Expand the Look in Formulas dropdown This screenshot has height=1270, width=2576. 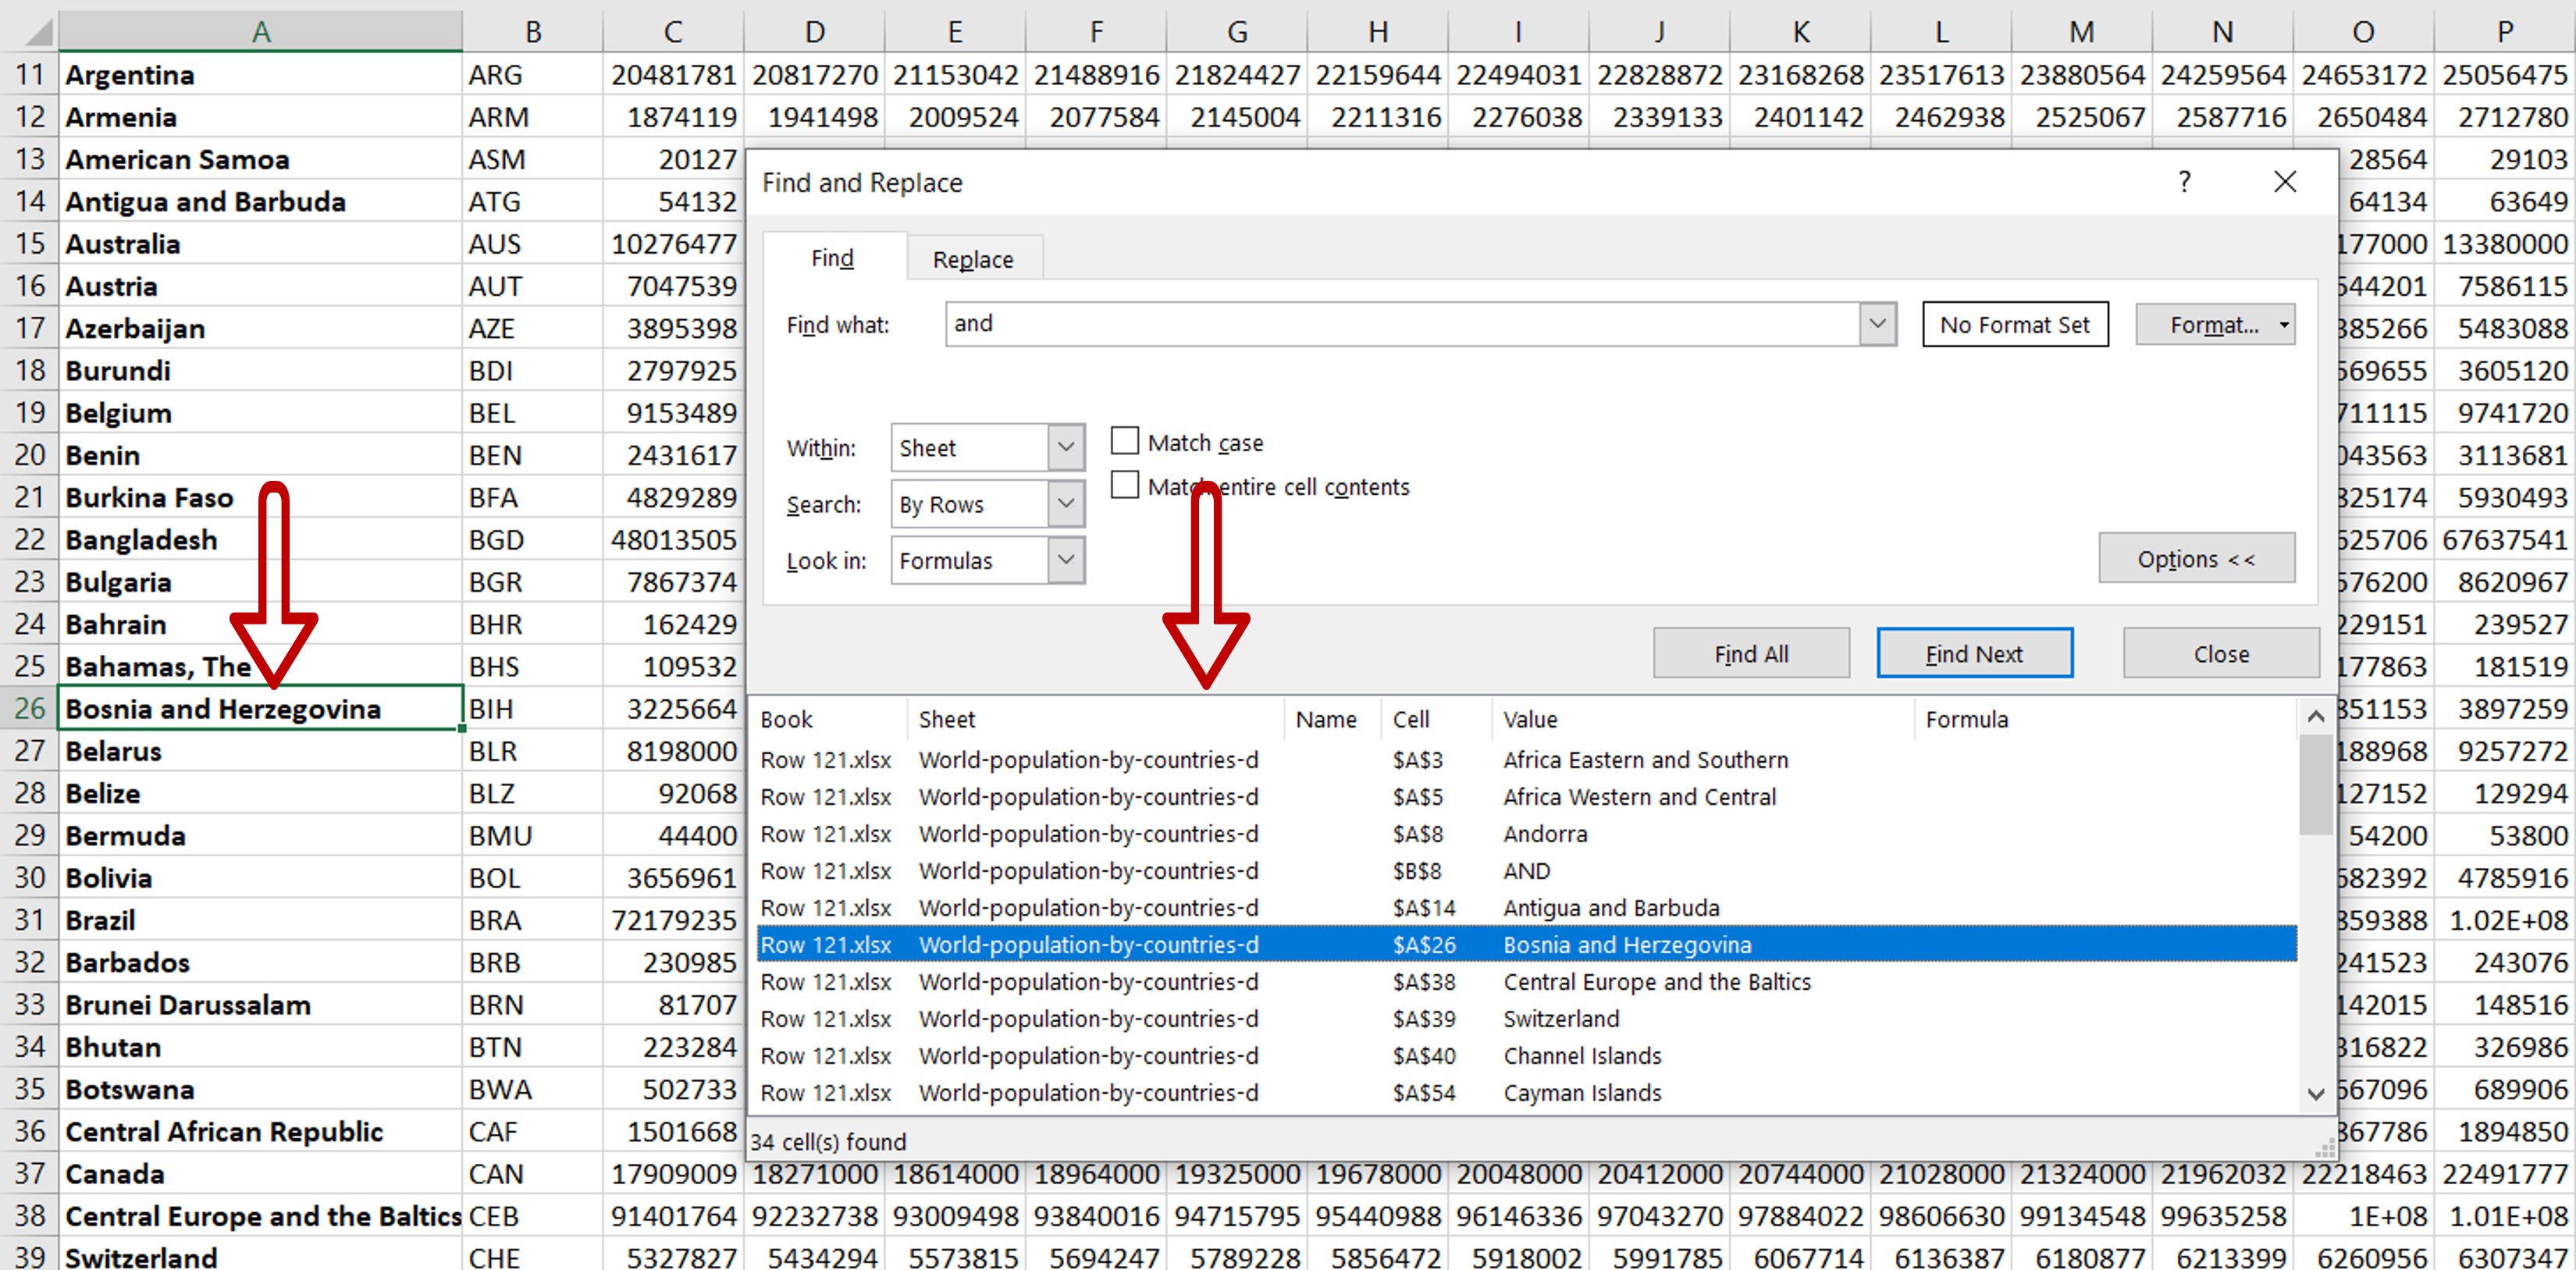point(1066,560)
